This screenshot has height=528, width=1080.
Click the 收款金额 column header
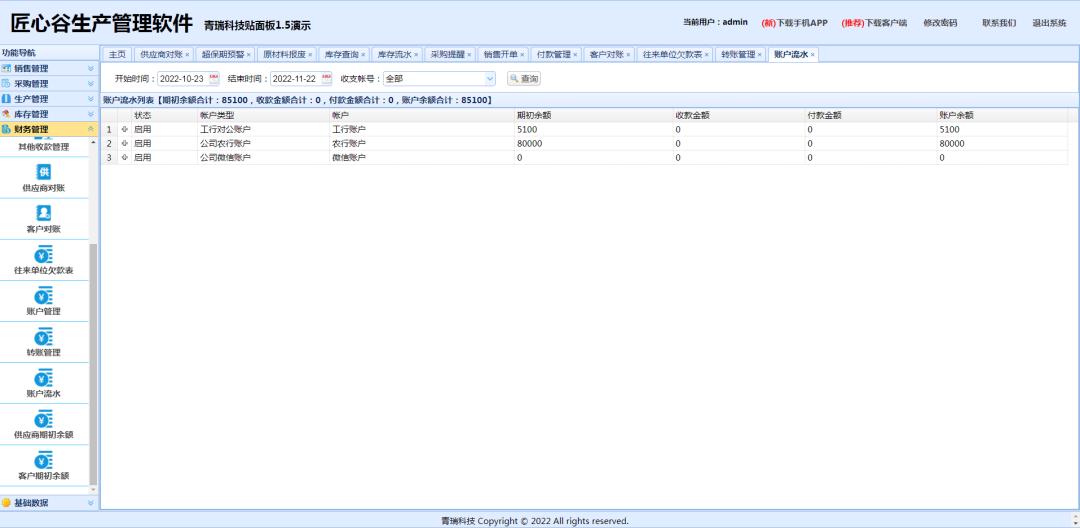coord(738,115)
